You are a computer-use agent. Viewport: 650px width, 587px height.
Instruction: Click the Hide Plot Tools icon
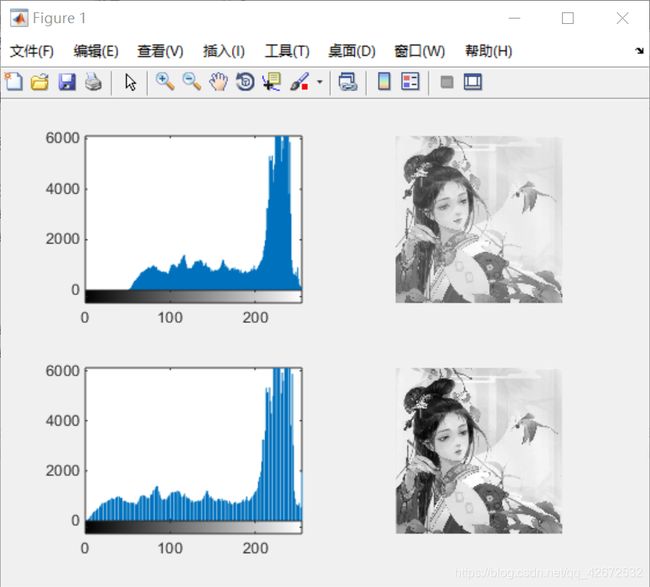(446, 82)
